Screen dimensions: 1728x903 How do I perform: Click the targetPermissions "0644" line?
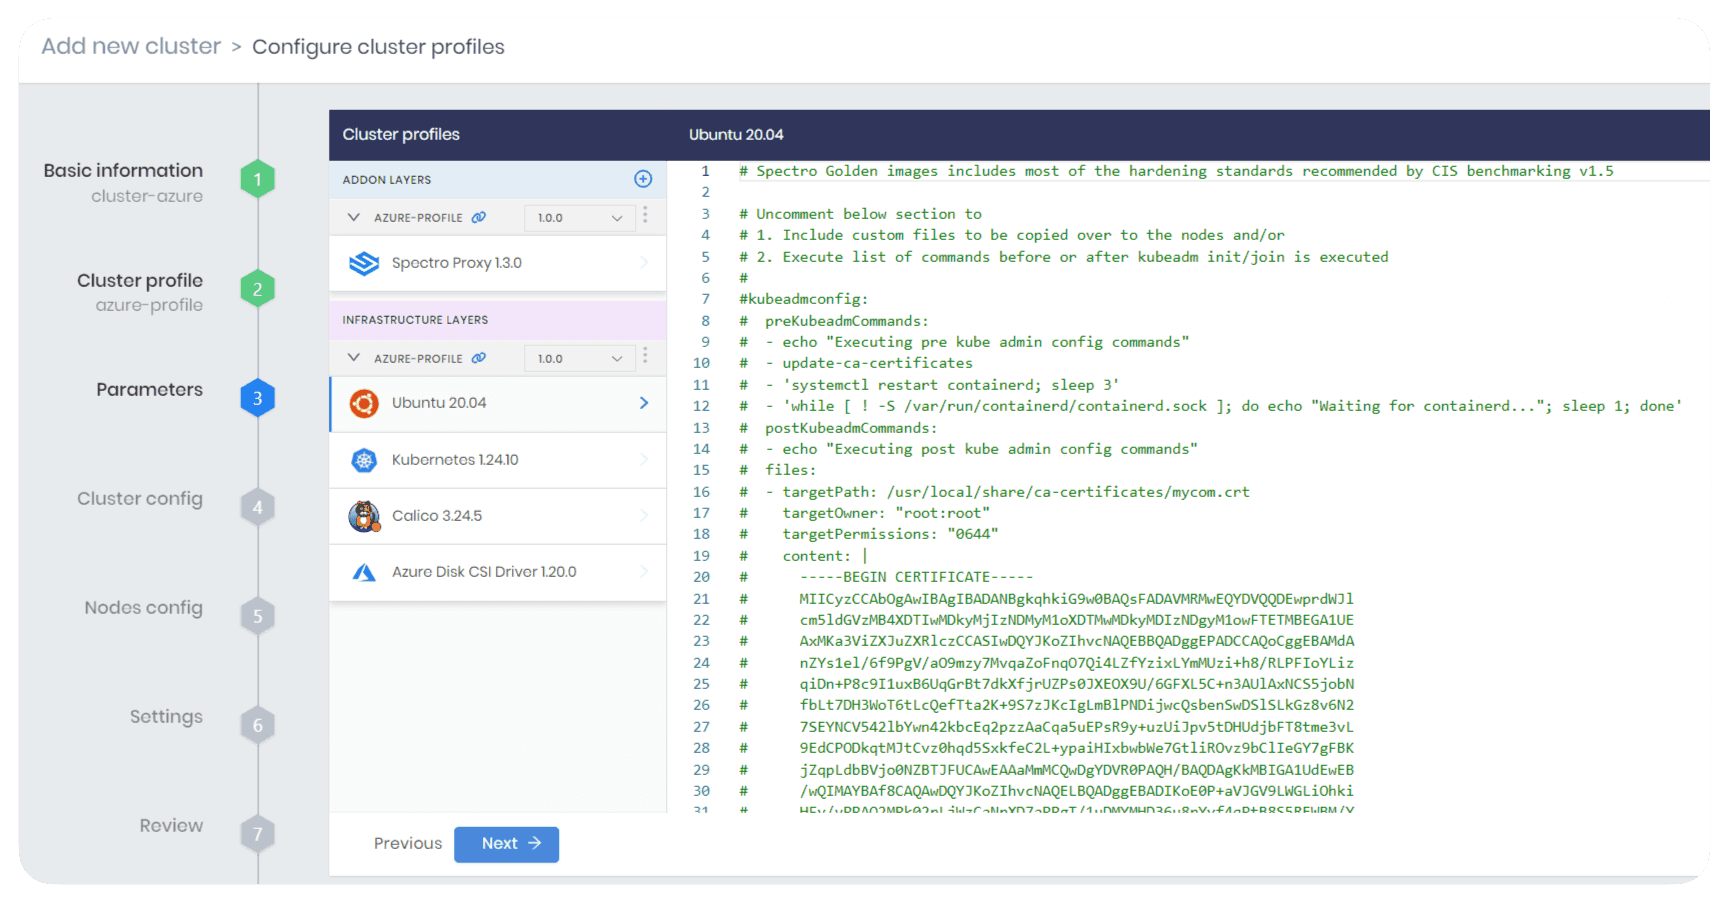pos(869,534)
